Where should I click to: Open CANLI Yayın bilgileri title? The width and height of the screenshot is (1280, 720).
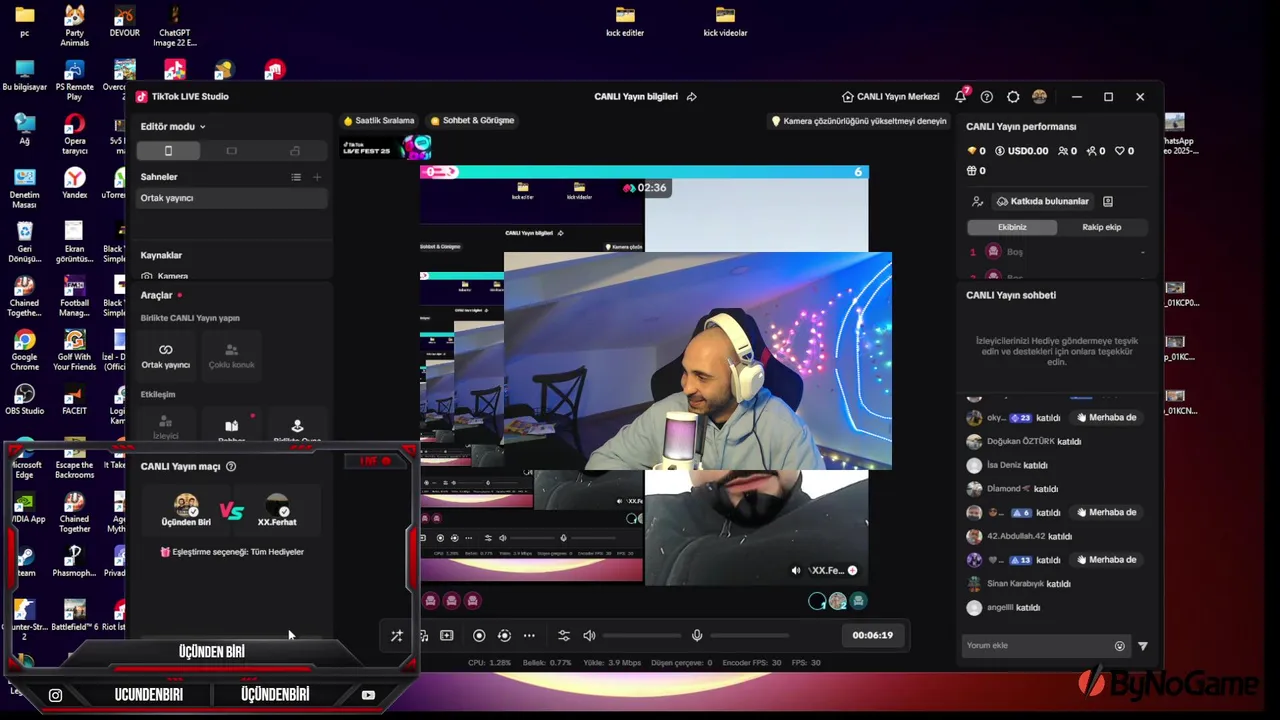[636, 97]
